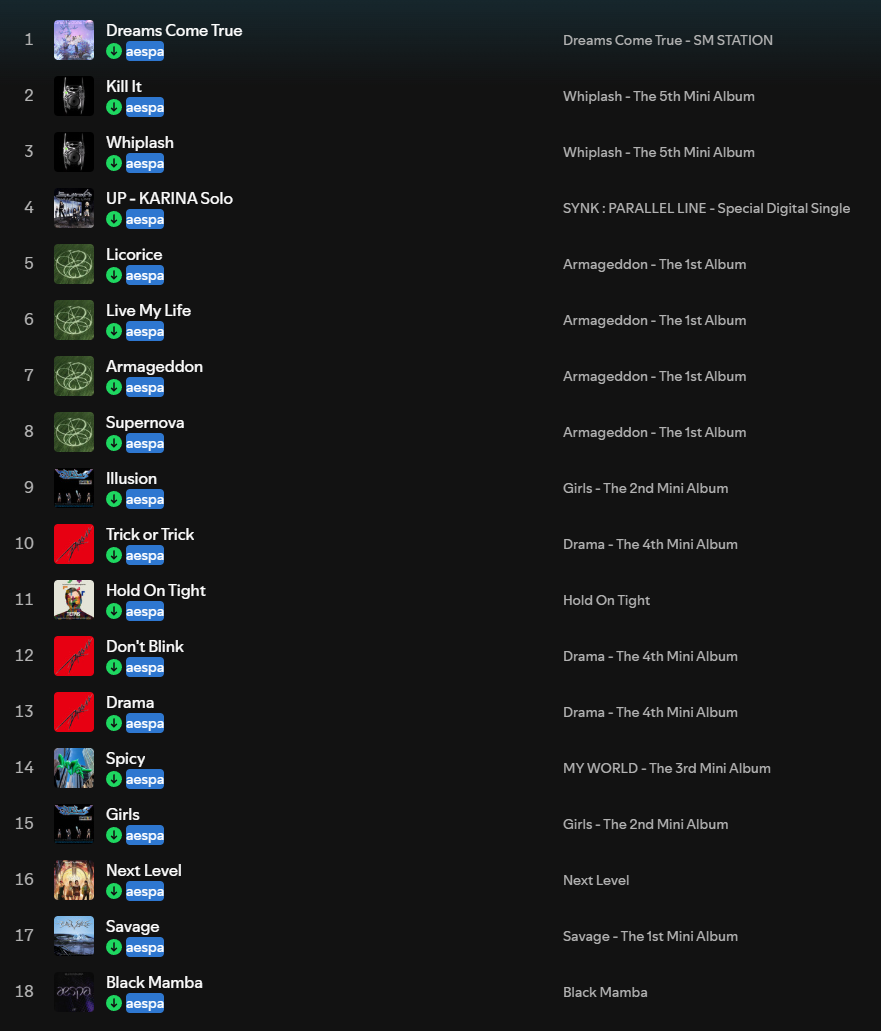The width and height of the screenshot is (881, 1031).
Task: Open the Armageddon album link on the Licorice row
Action: tap(654, 264)
